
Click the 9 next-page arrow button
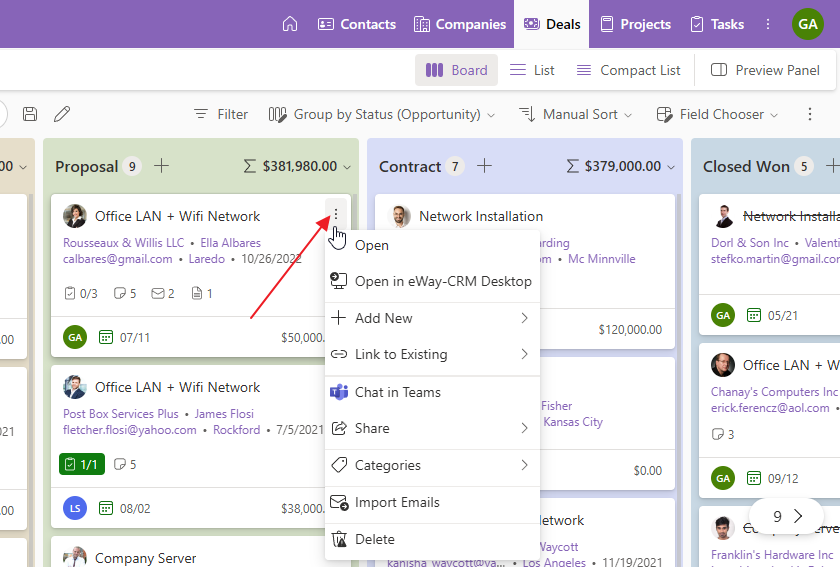tap(786, 516)
